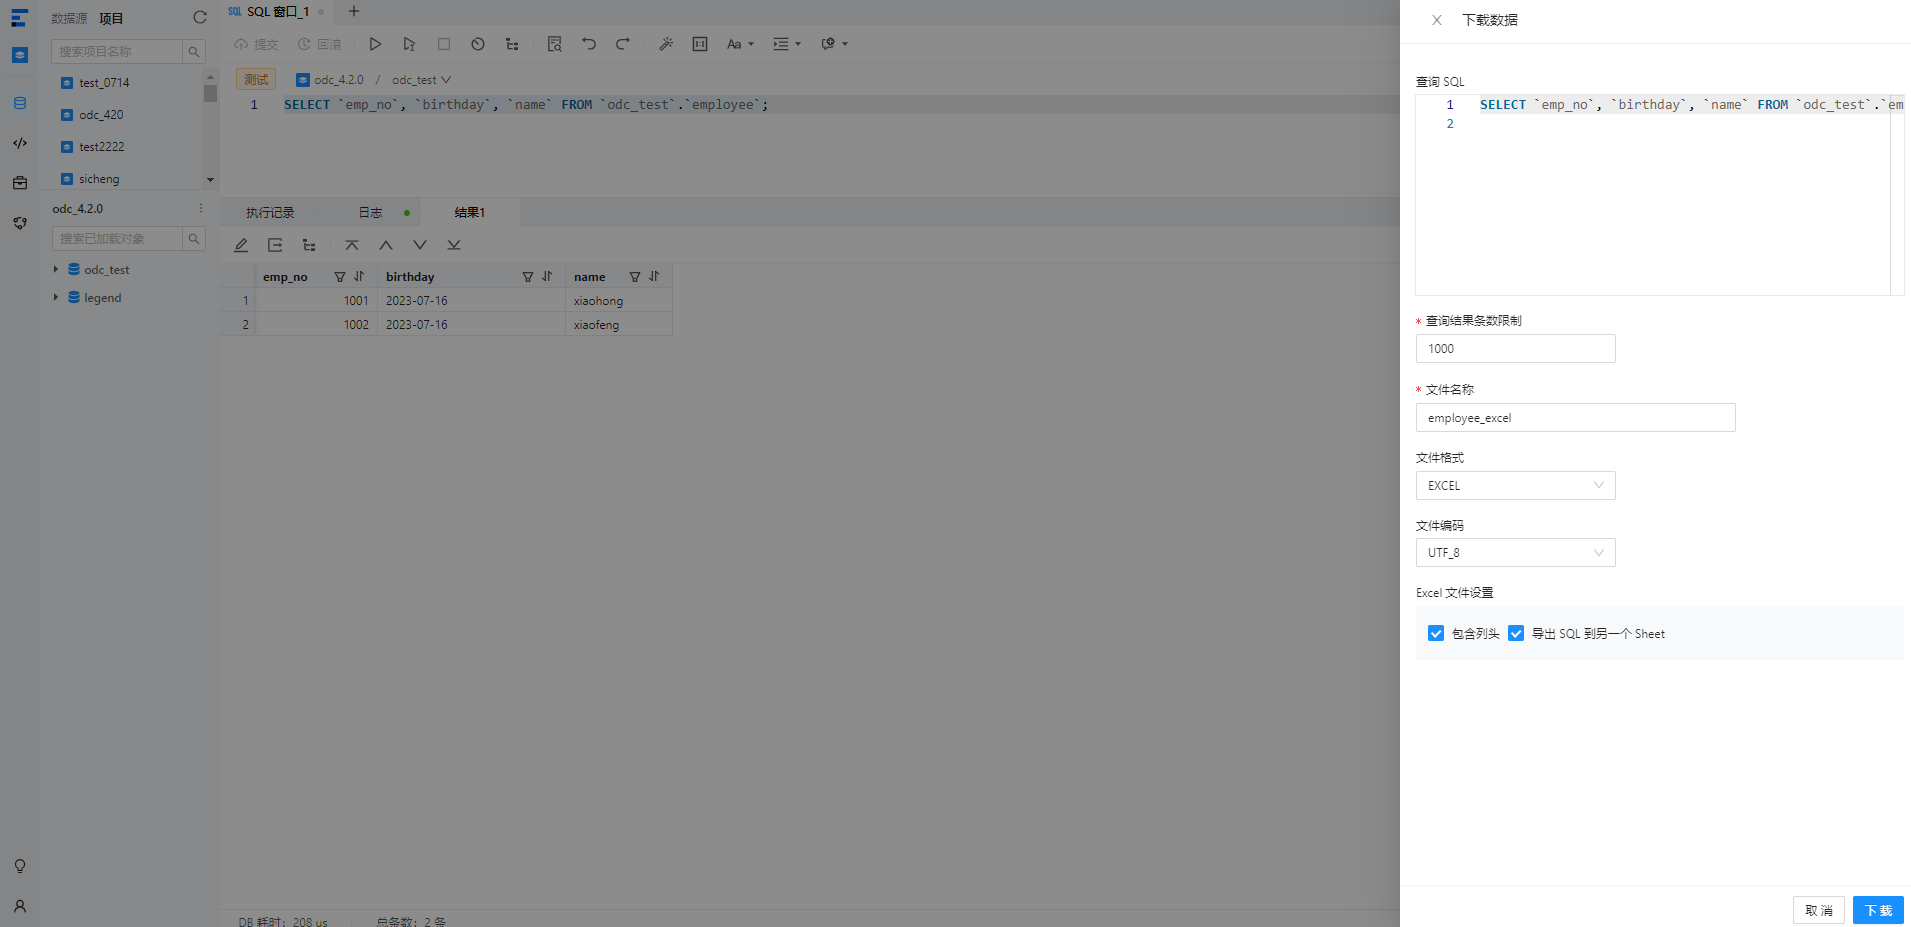Click the 文件名称 input field
Screen dimensions: 1911x927
[x=1575, y=418]
